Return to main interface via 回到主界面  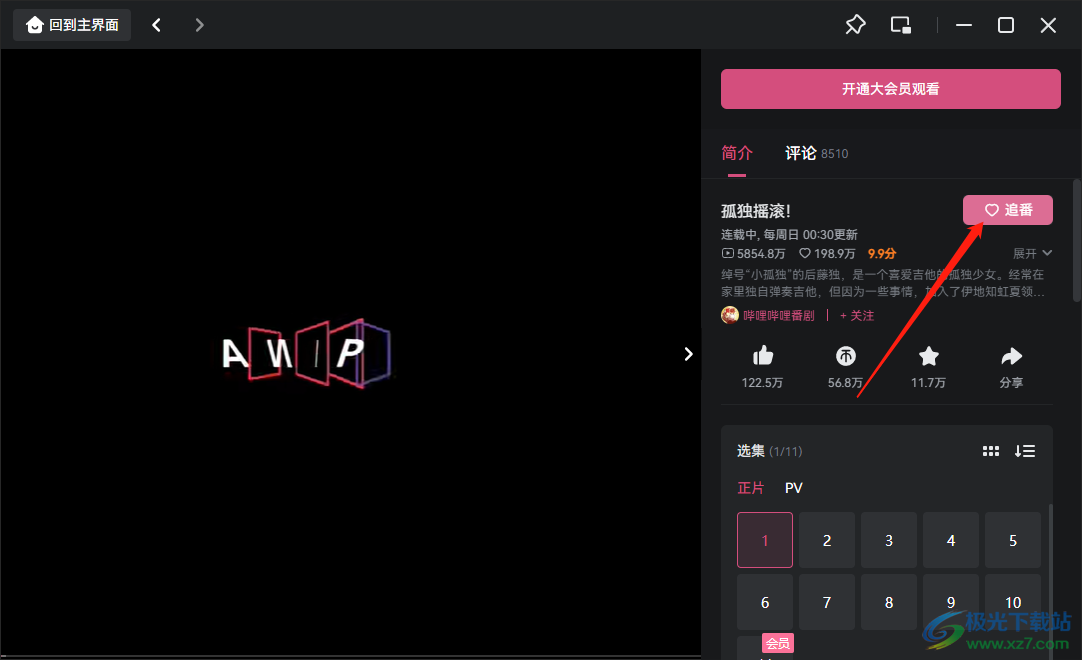click(x=72, y=26)
